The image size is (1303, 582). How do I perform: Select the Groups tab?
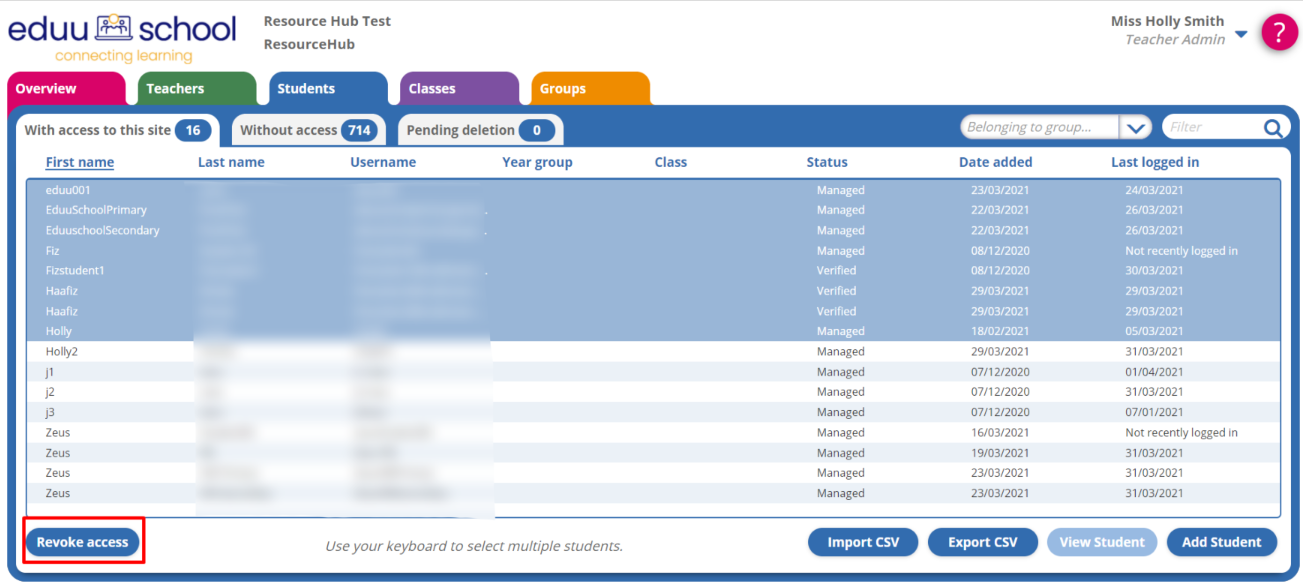coord(563,89)
